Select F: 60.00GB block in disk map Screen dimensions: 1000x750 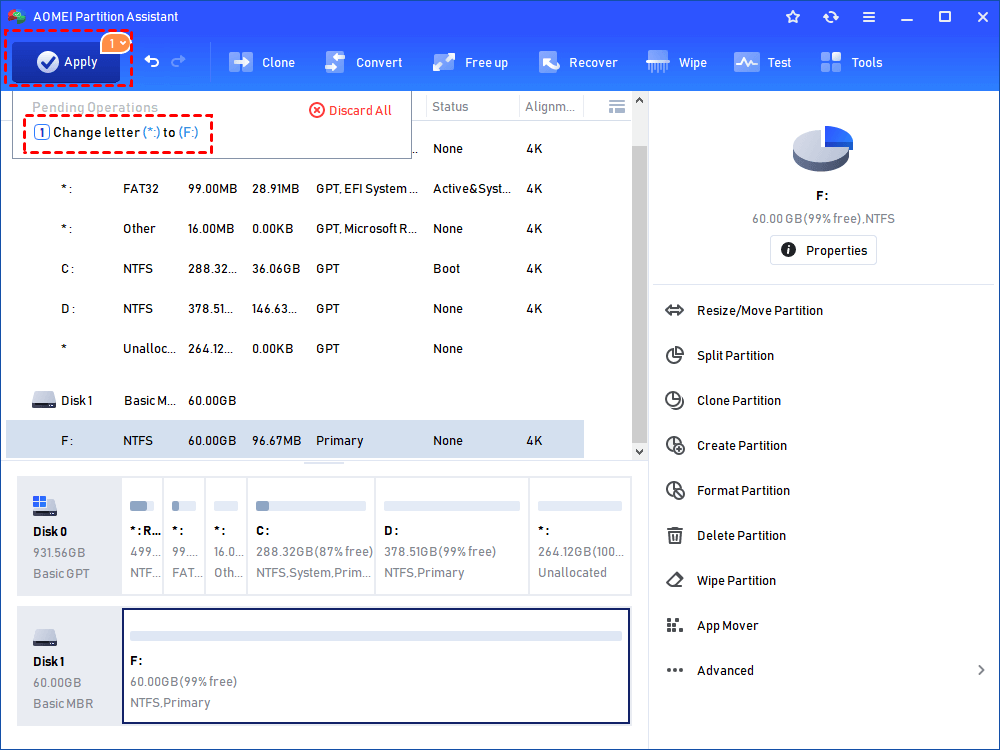click(376, 666)
